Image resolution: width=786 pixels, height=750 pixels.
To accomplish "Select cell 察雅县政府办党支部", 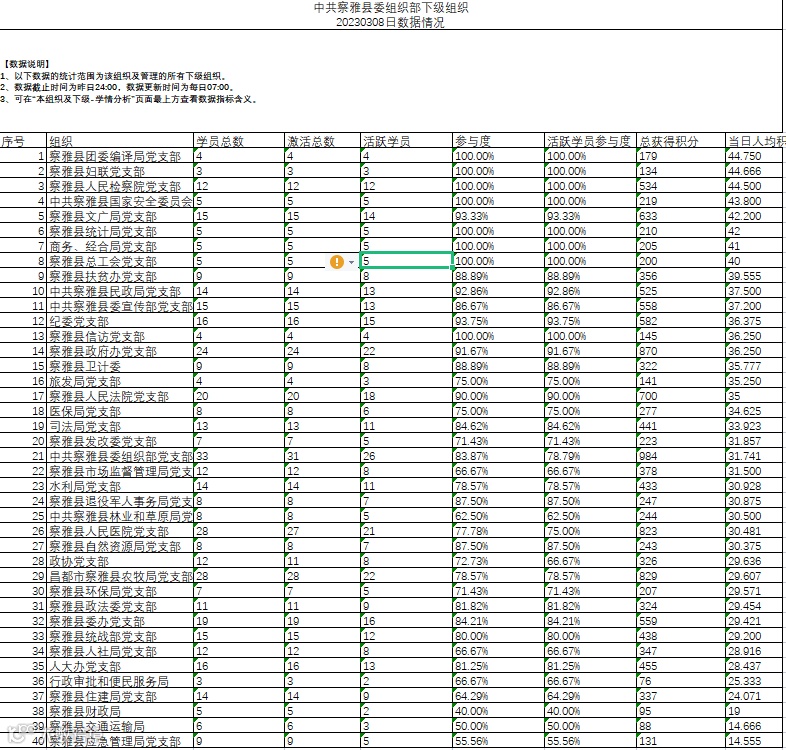I will click(x=120, y=351).
